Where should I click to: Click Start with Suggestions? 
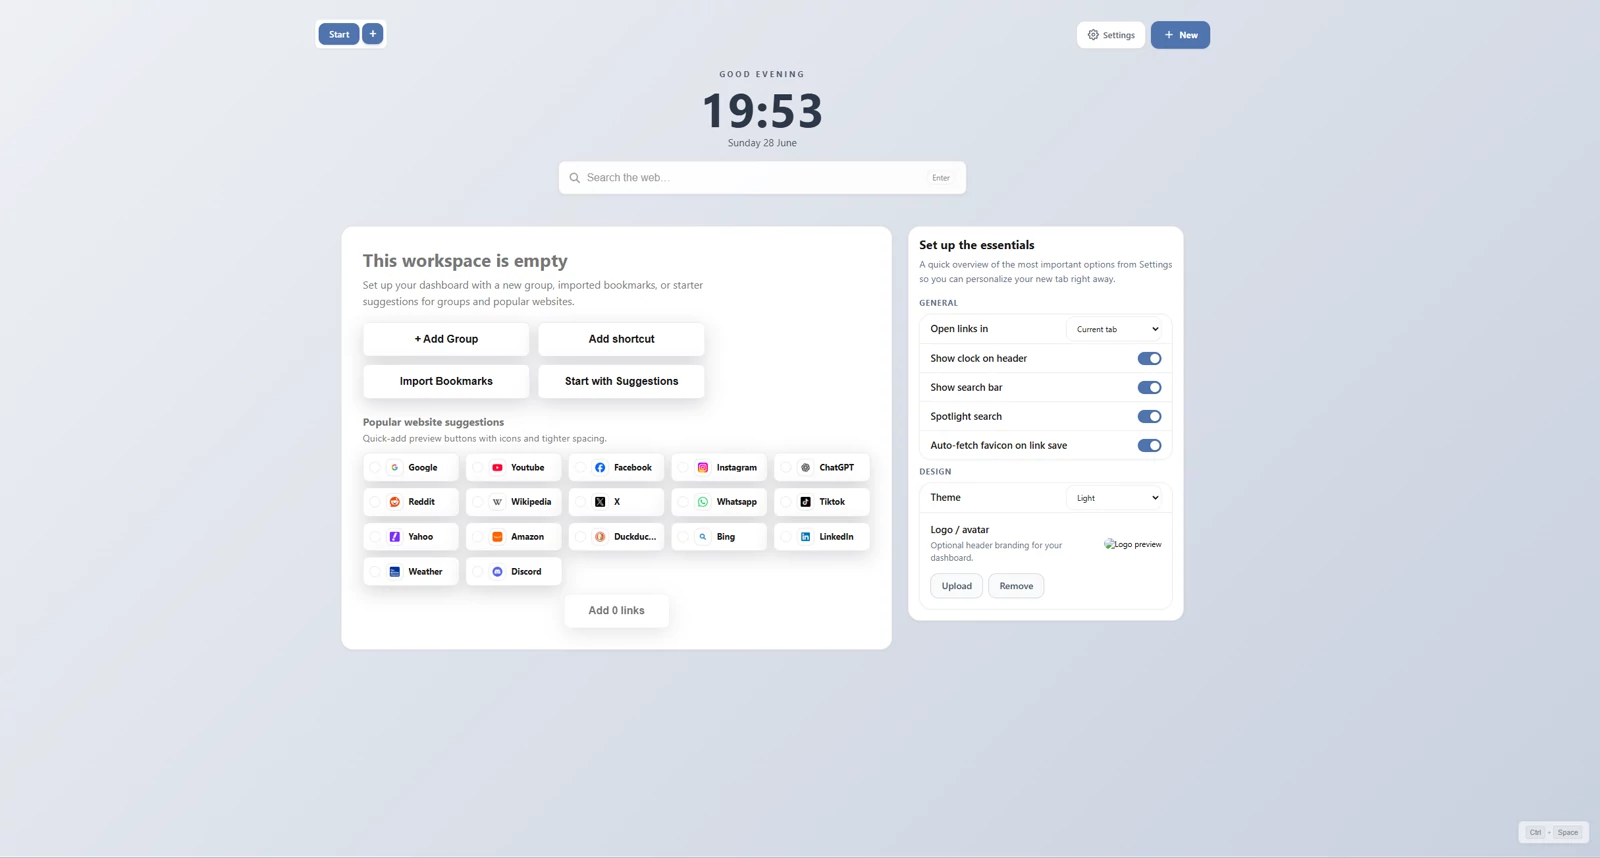(621, 381)
